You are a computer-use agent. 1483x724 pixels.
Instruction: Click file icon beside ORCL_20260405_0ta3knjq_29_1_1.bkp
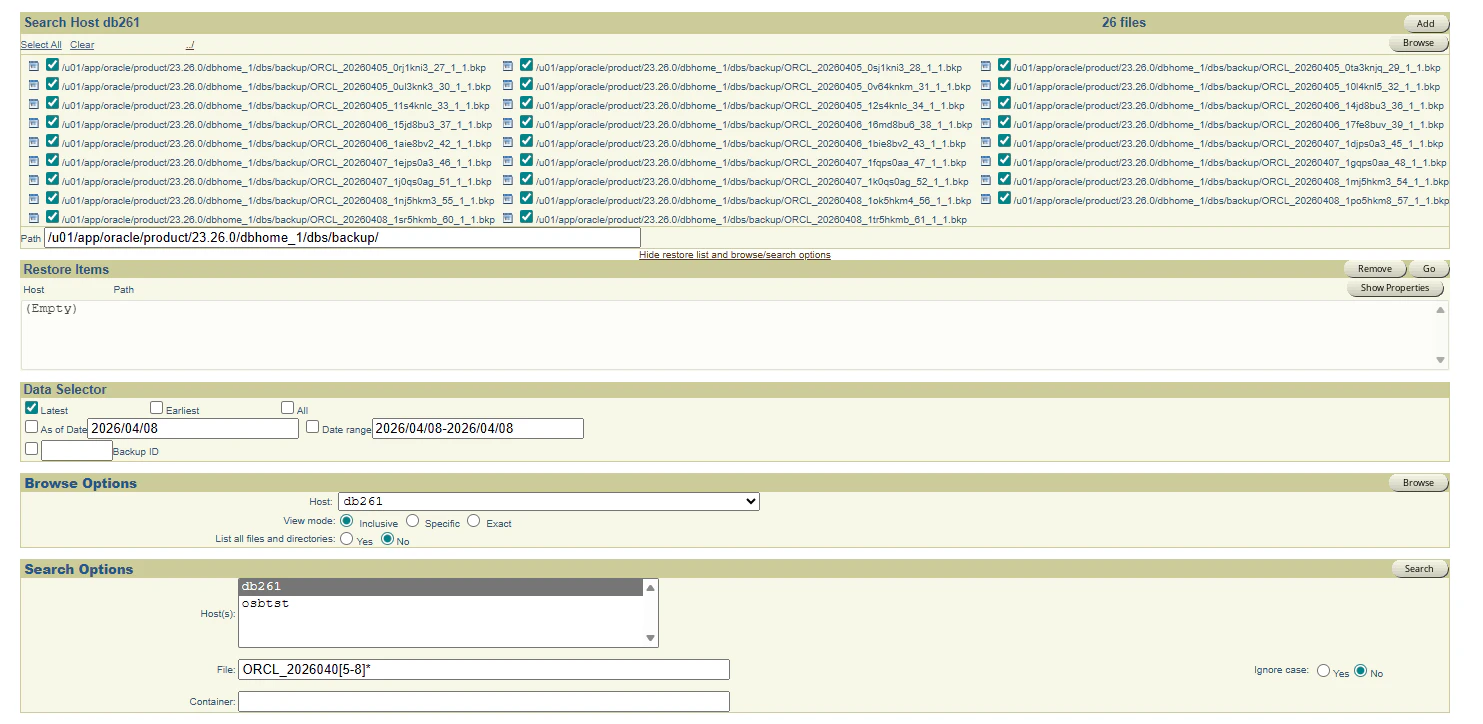point(986,66)
